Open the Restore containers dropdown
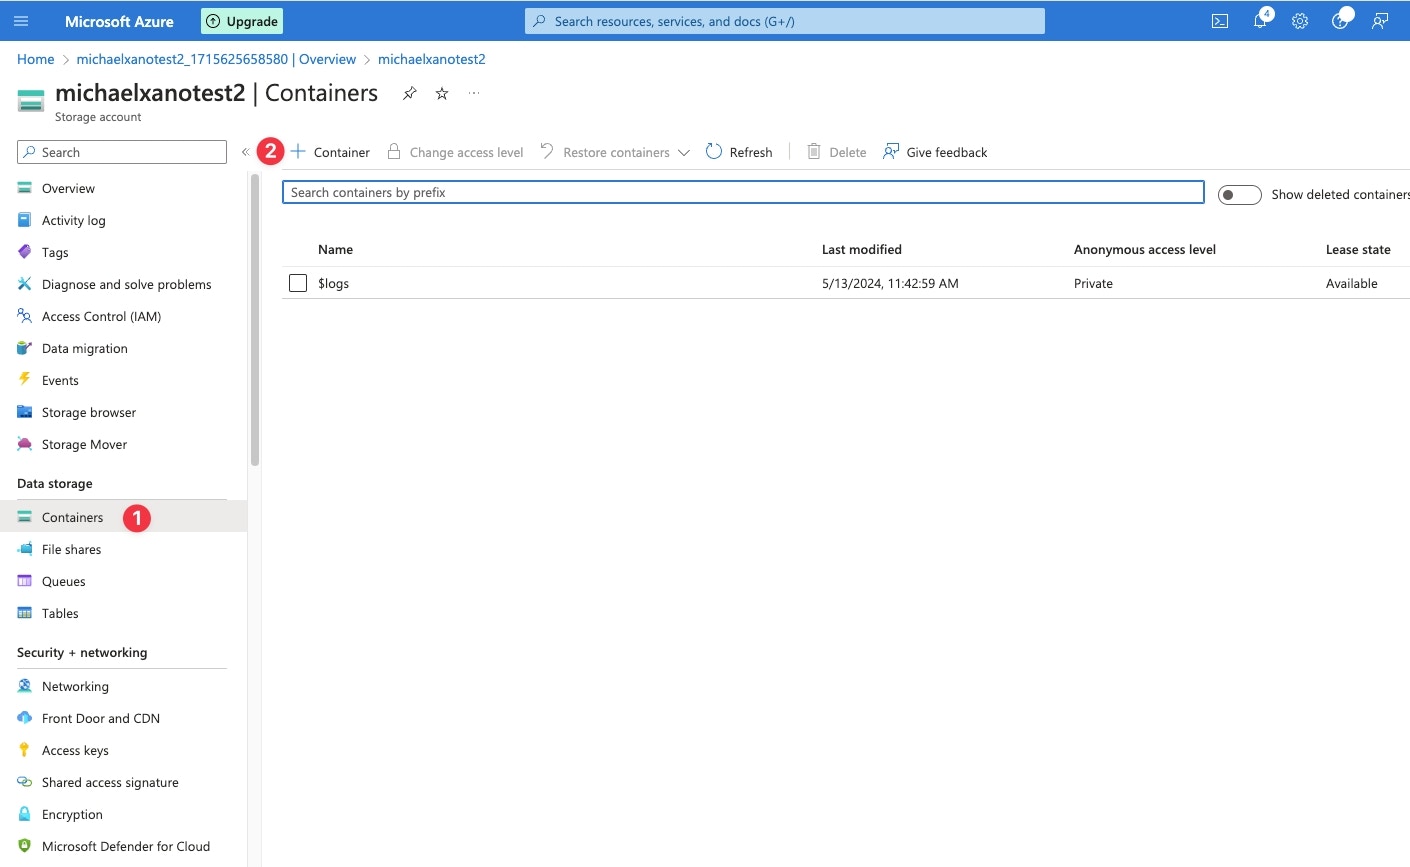The width and height of the screenshot is (1410, 867). pos(615,152)
